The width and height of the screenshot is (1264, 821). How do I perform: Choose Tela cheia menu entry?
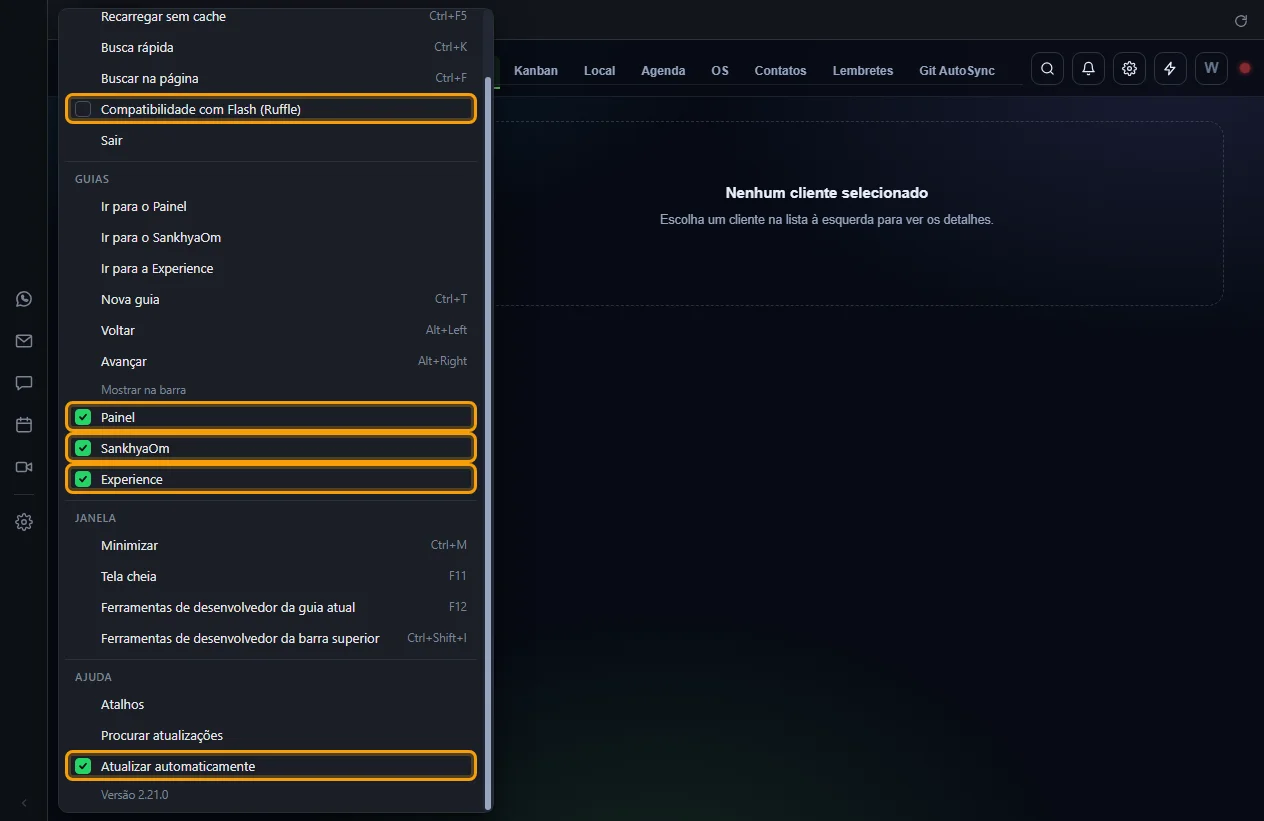coord(271,576)
